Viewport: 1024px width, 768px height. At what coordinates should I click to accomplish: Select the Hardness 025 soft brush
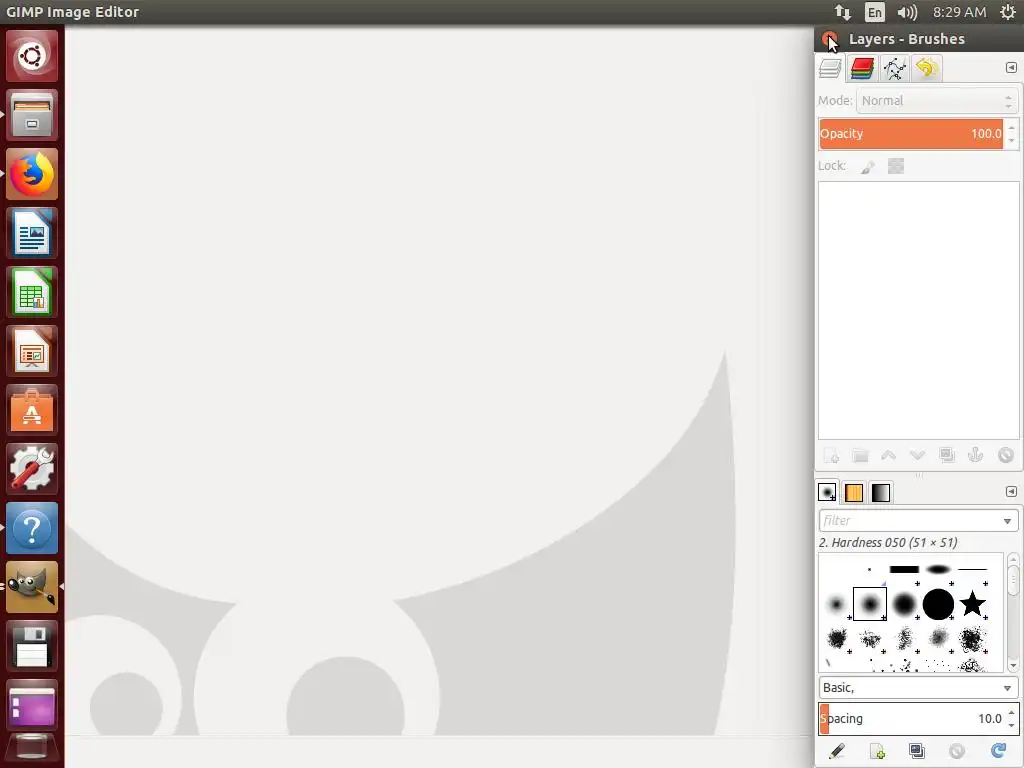(x=836, y=604)
